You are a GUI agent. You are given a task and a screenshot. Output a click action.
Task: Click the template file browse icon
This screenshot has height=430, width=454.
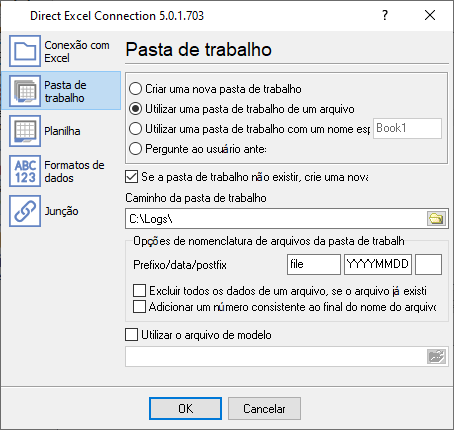(x=436, y=357)
